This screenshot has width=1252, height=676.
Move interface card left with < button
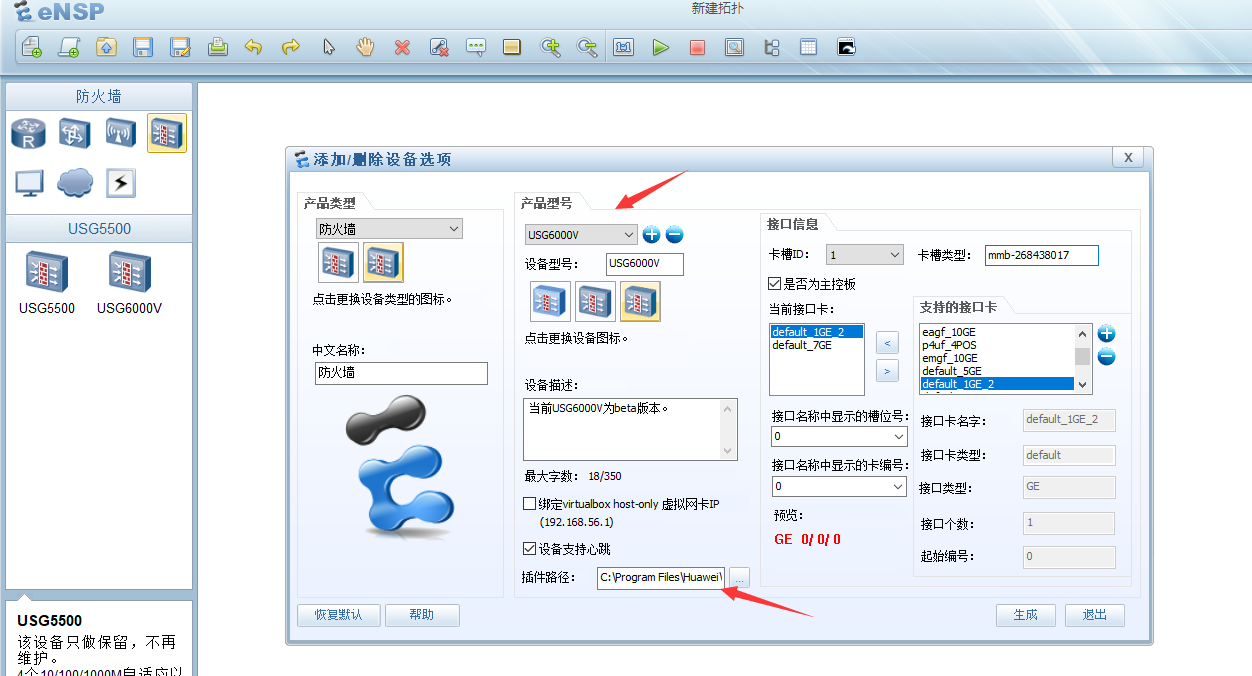pyautogui.click(x=887, y=343)
